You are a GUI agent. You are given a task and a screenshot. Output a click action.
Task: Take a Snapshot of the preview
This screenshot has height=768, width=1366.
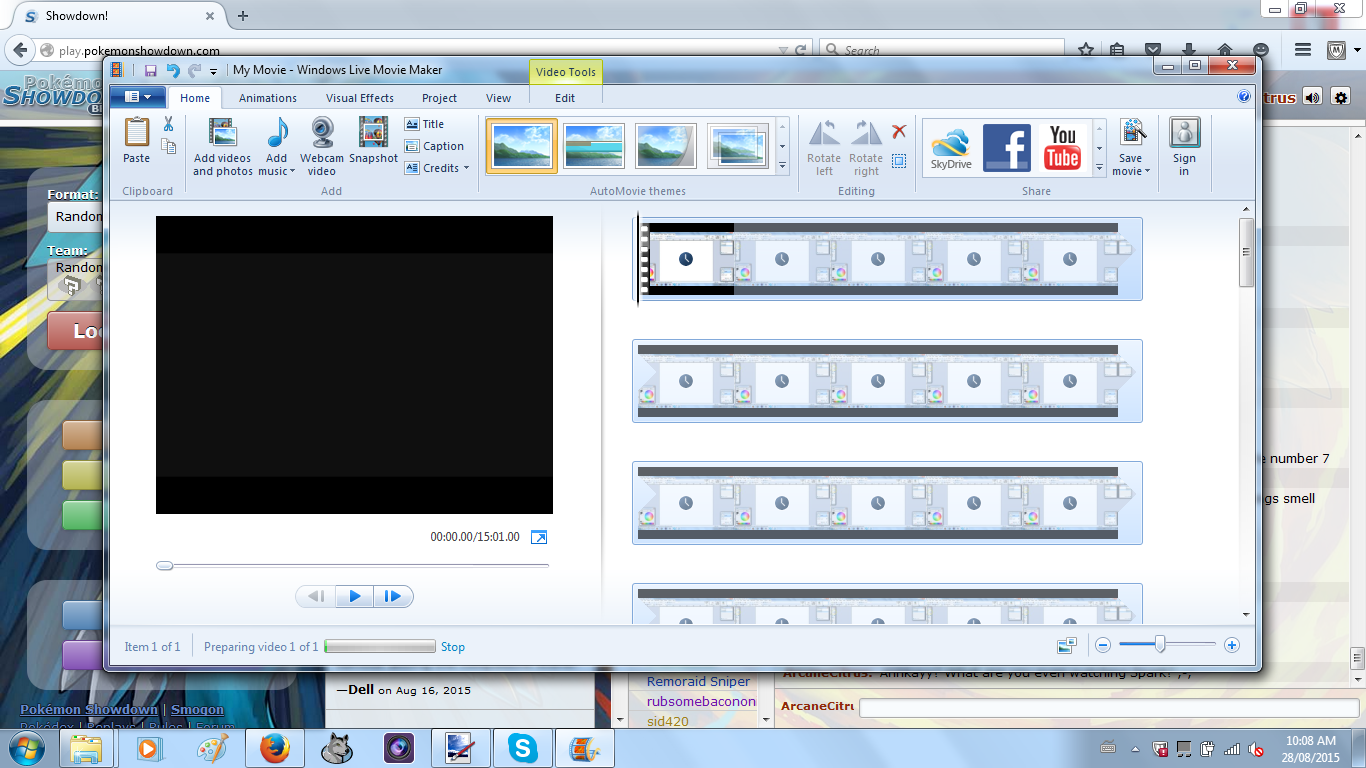tap(373, 140)
